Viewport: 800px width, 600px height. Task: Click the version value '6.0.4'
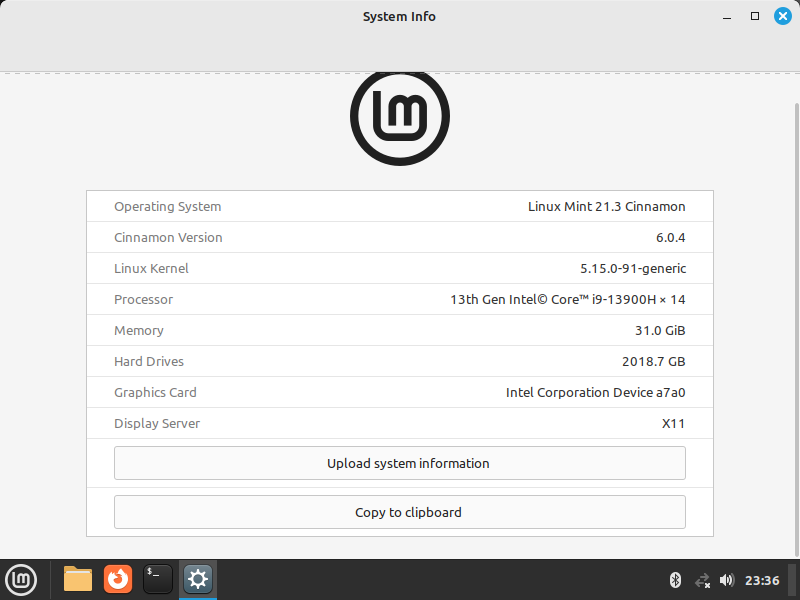pyautogui.click(x=671, y=238)
